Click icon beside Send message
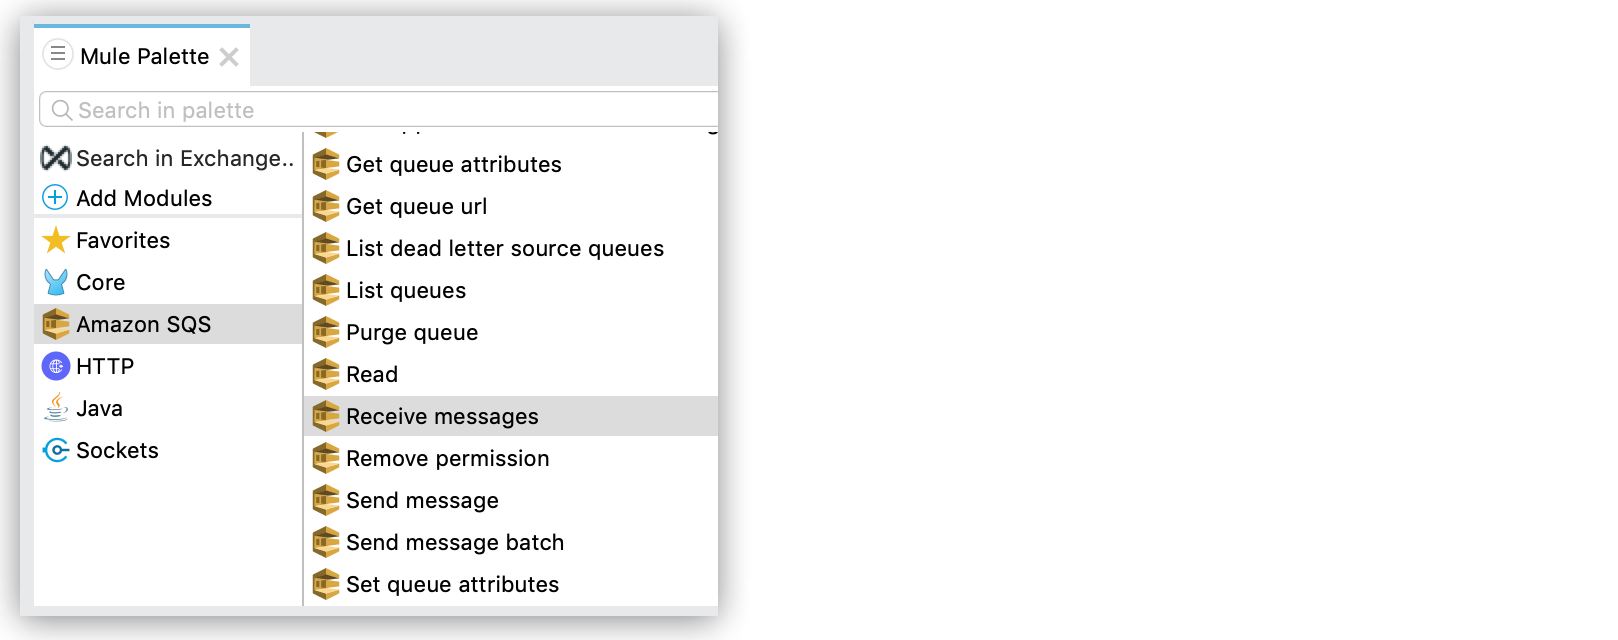Image resolution: width=1618 pixels, height=640 pixels. point(326,500)
